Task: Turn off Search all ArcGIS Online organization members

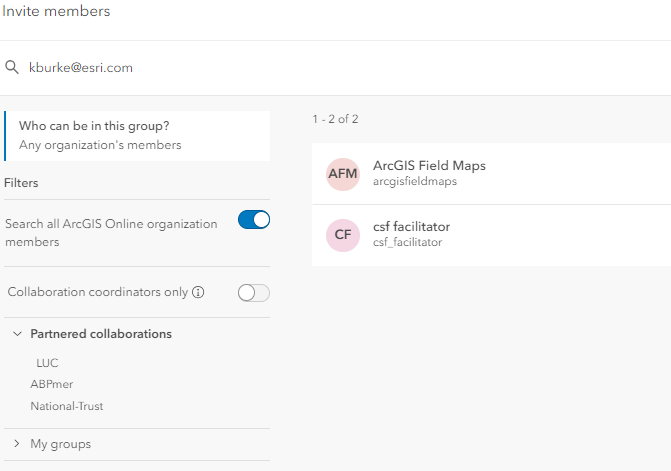Action: click(x=254, y=220)
